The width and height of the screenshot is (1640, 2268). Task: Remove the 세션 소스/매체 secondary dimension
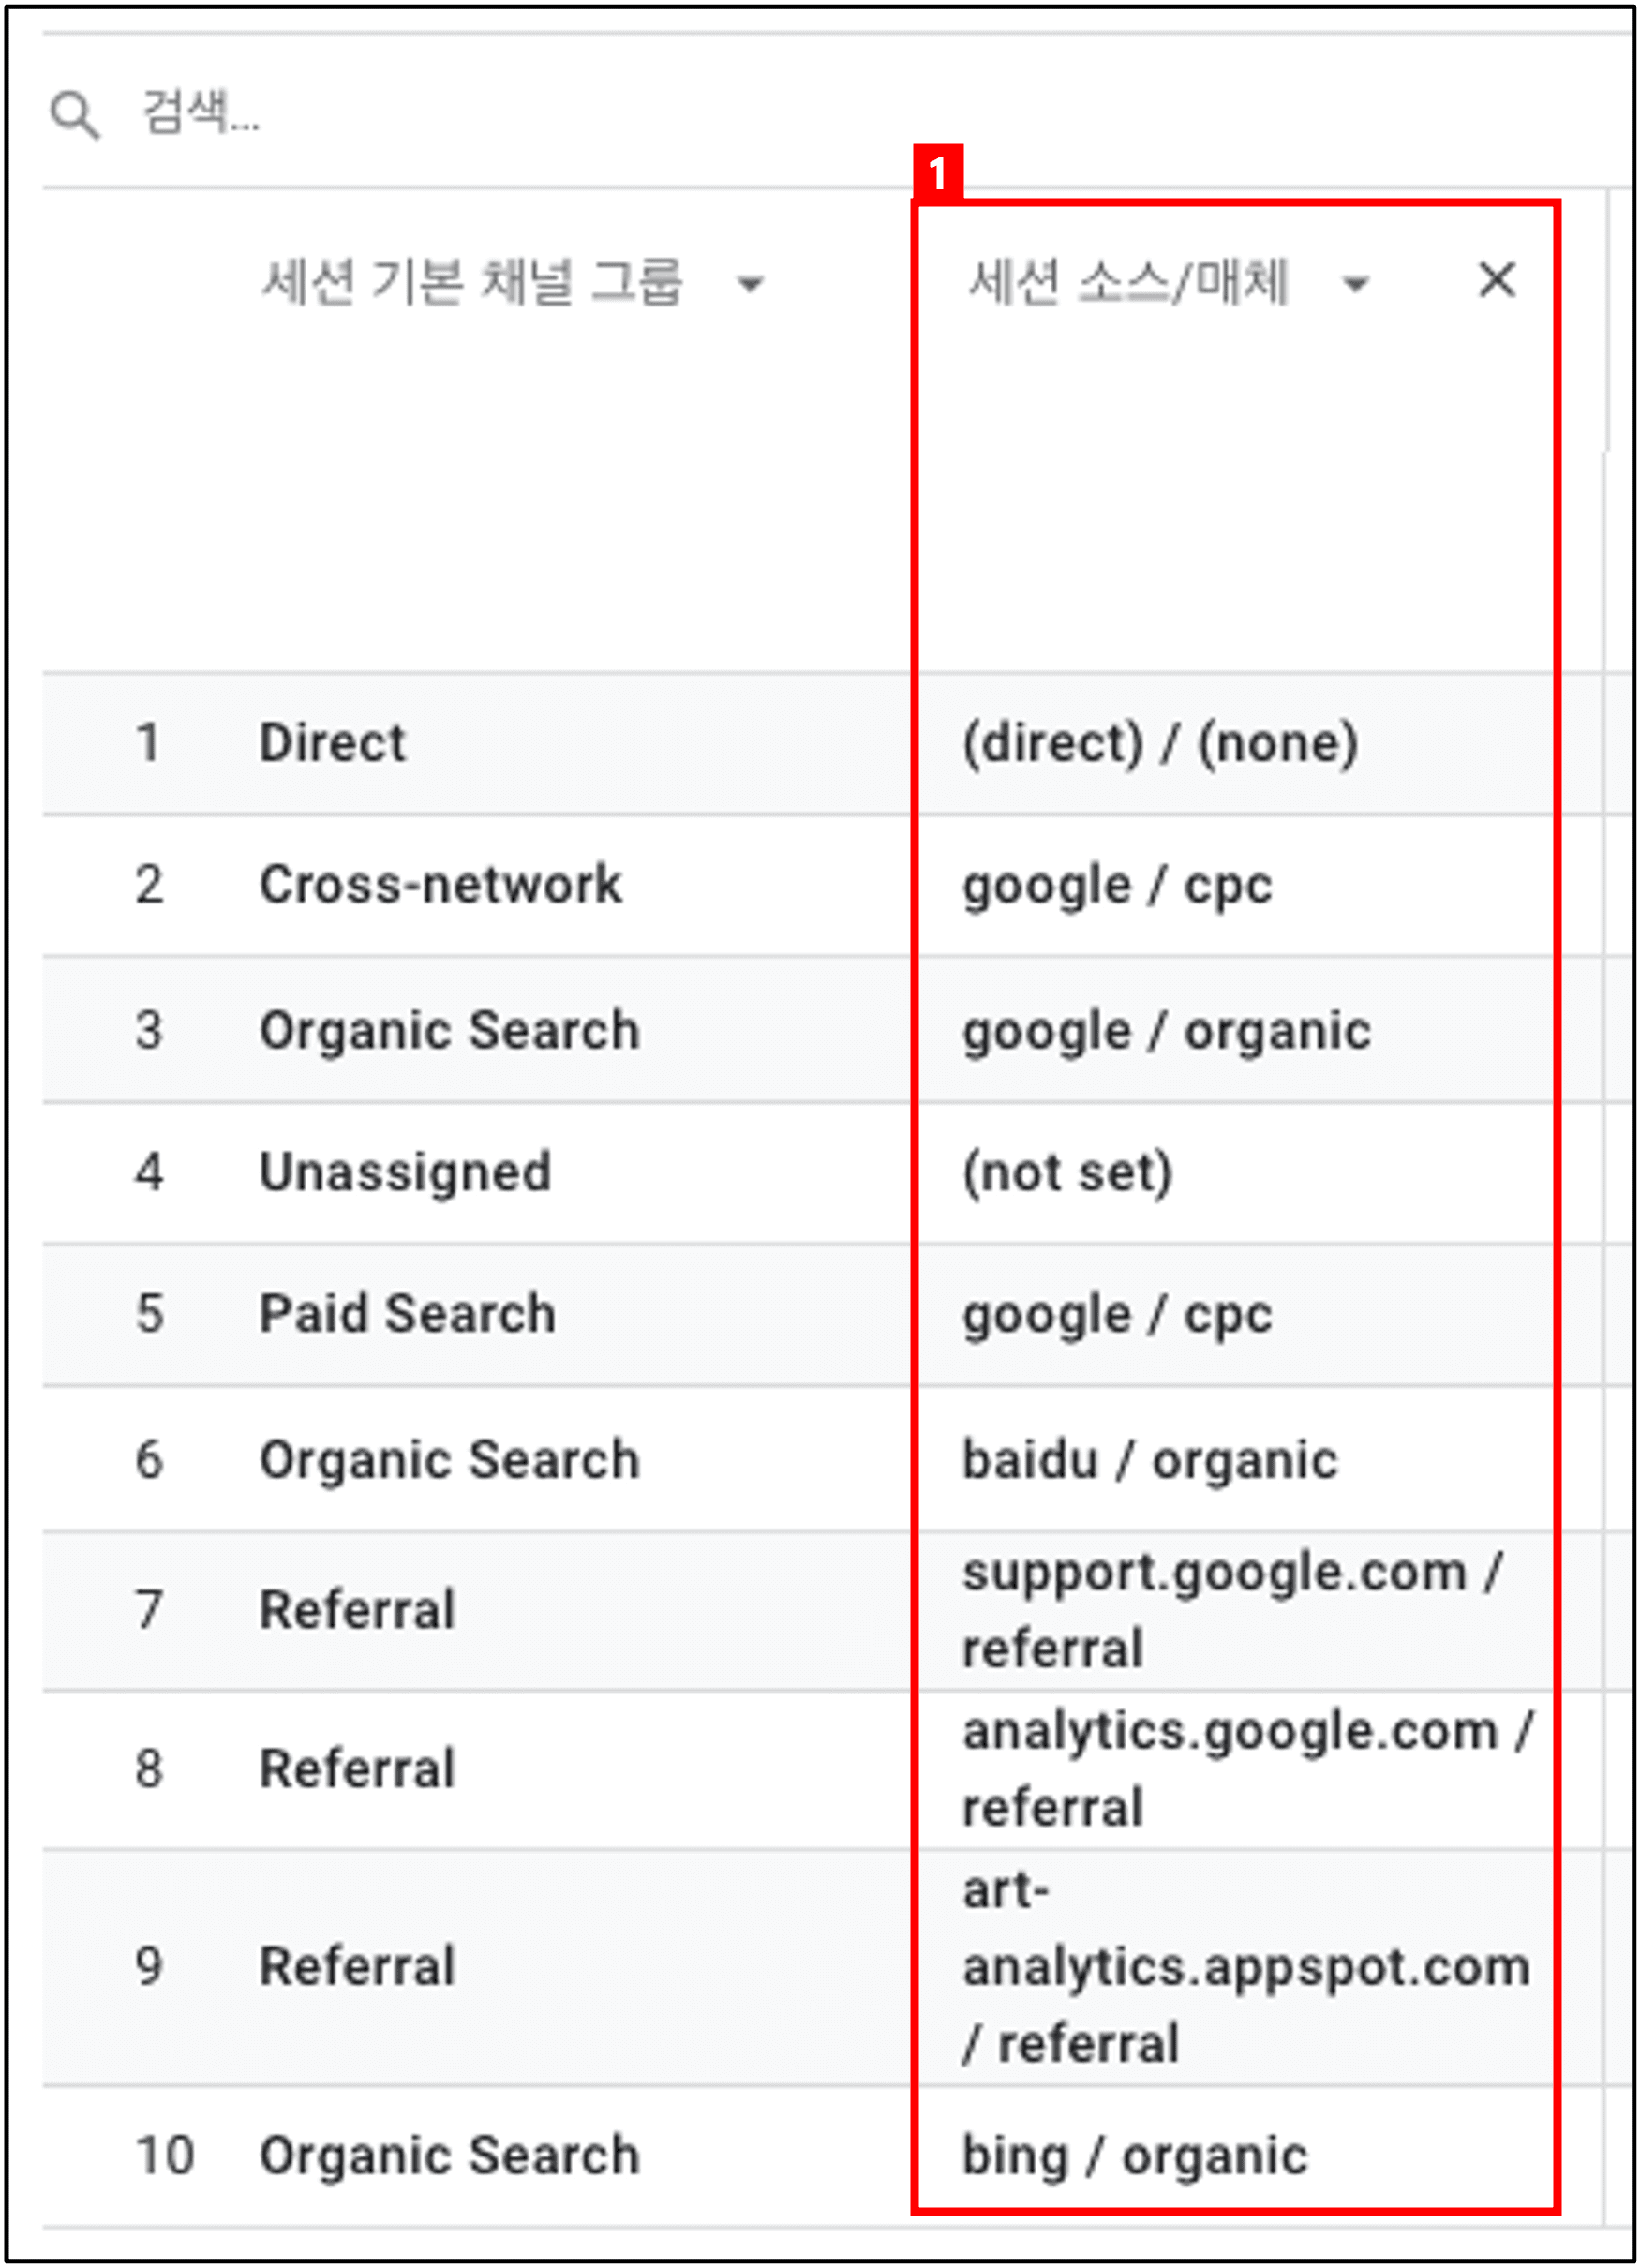coord(1496,280)
